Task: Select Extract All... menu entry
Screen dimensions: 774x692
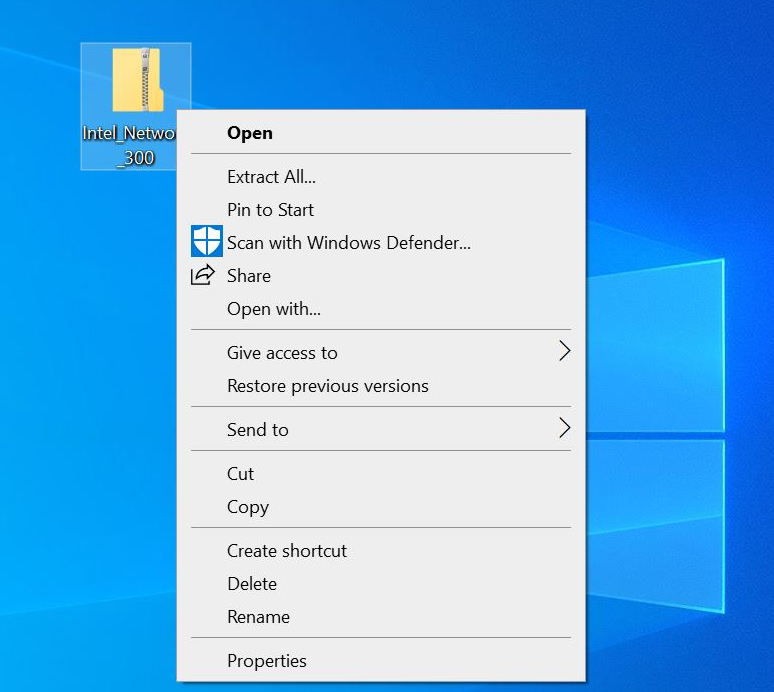Action: pyautogui.click(x=271, y=177)
